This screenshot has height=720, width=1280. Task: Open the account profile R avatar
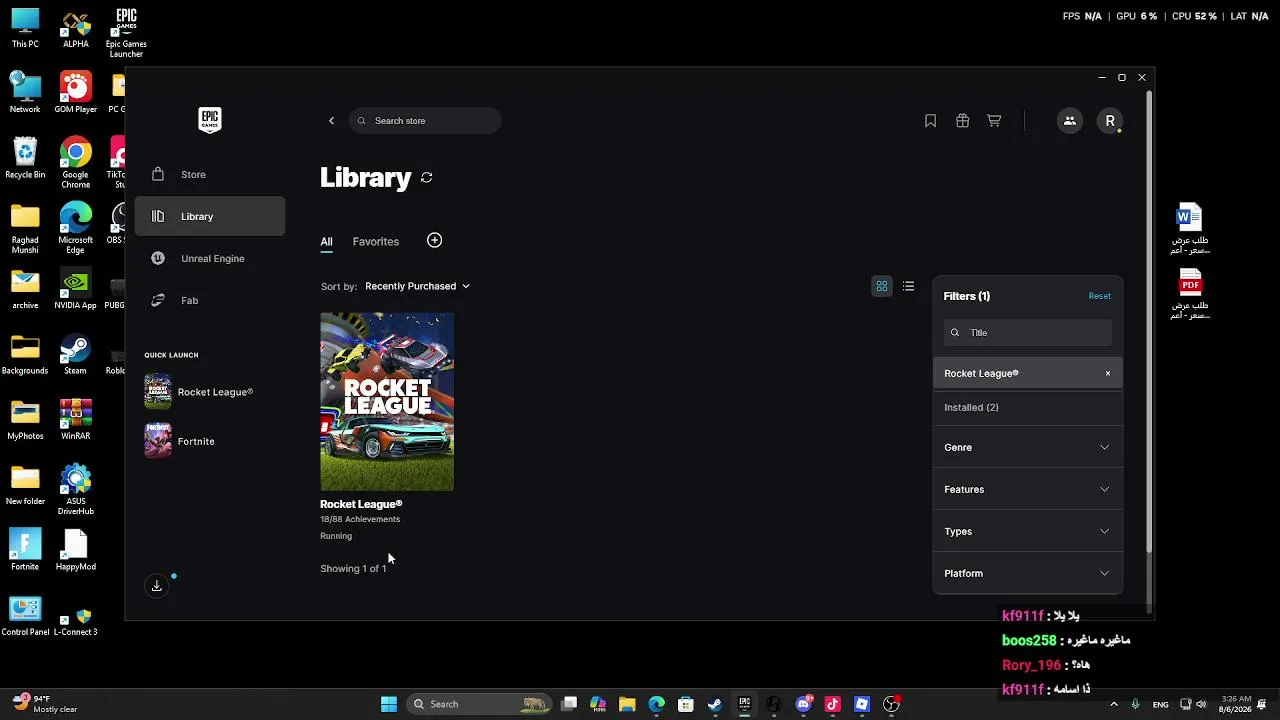point(1110,121)
